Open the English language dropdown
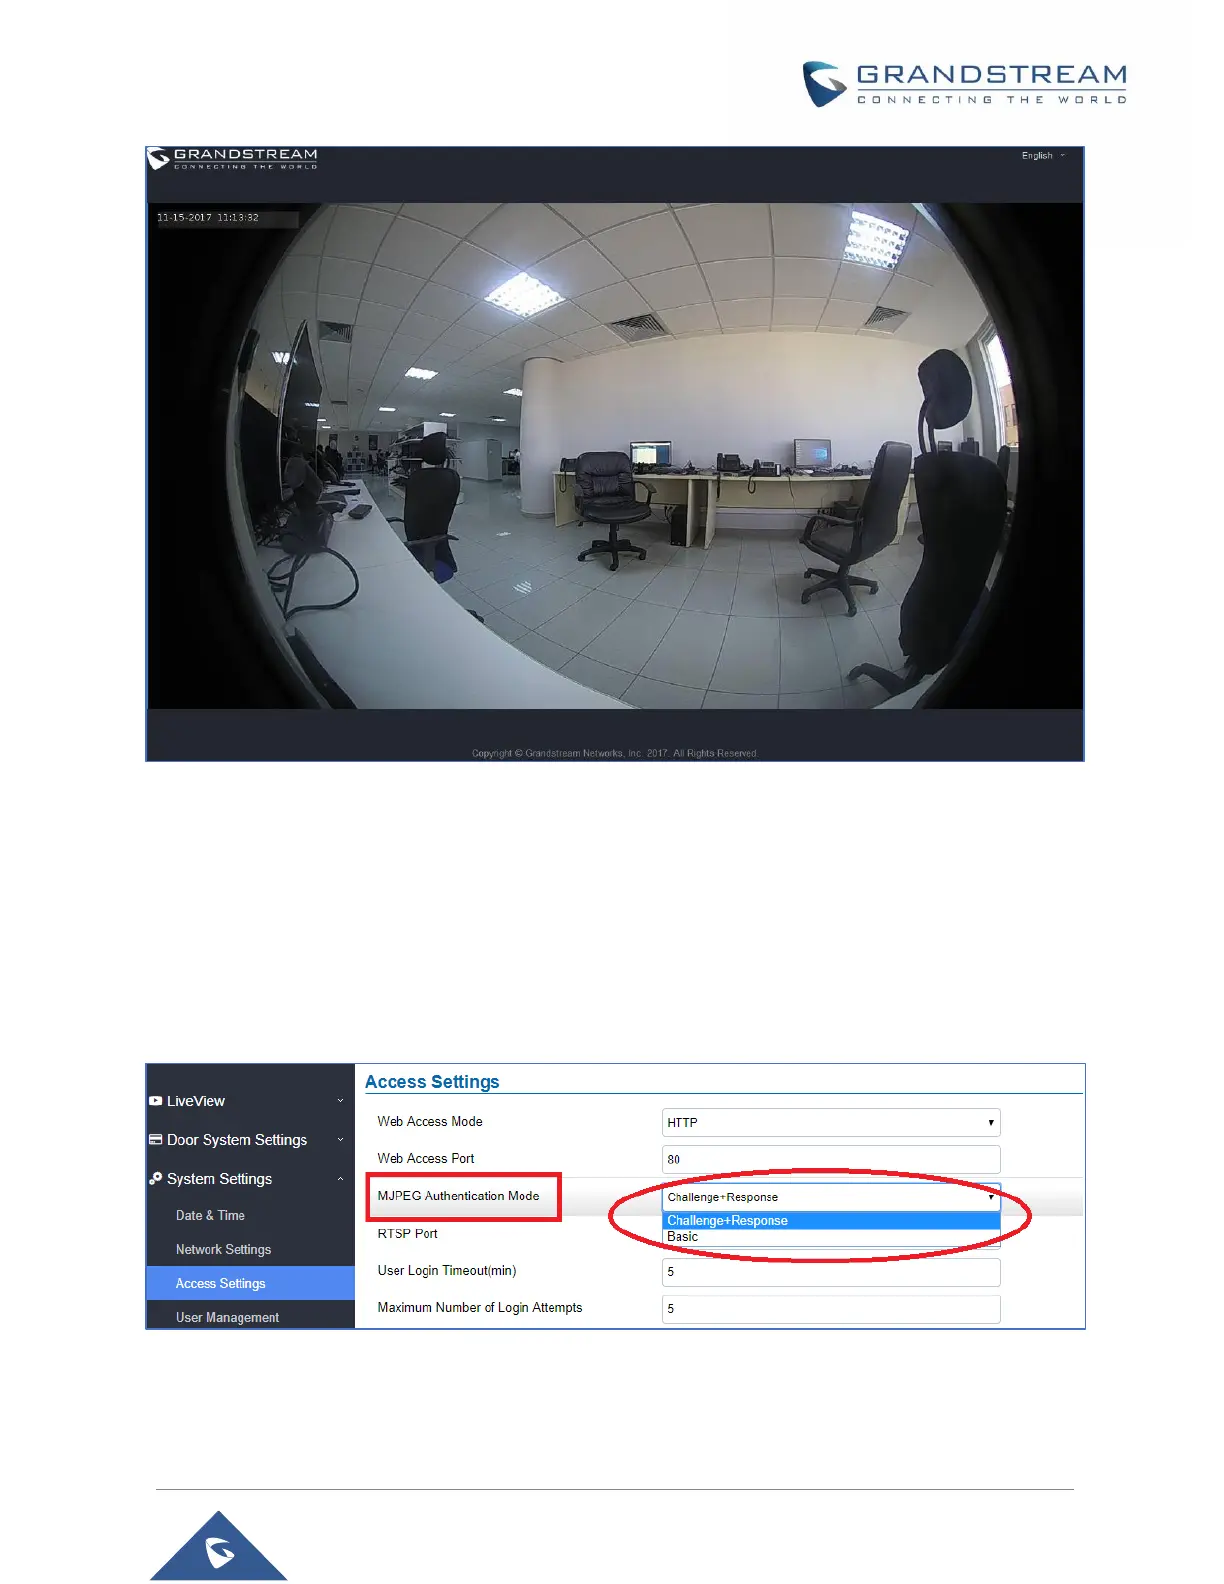This screenshot has width=1224, height=1584. [1043, 156]
